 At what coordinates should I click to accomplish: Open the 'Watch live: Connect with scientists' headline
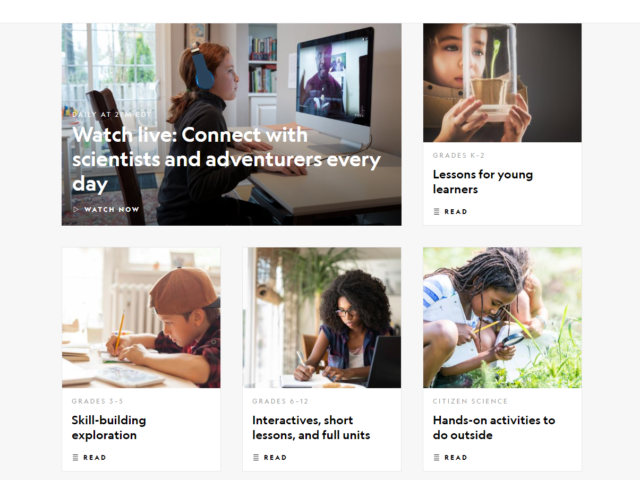(x=226, y=159)
